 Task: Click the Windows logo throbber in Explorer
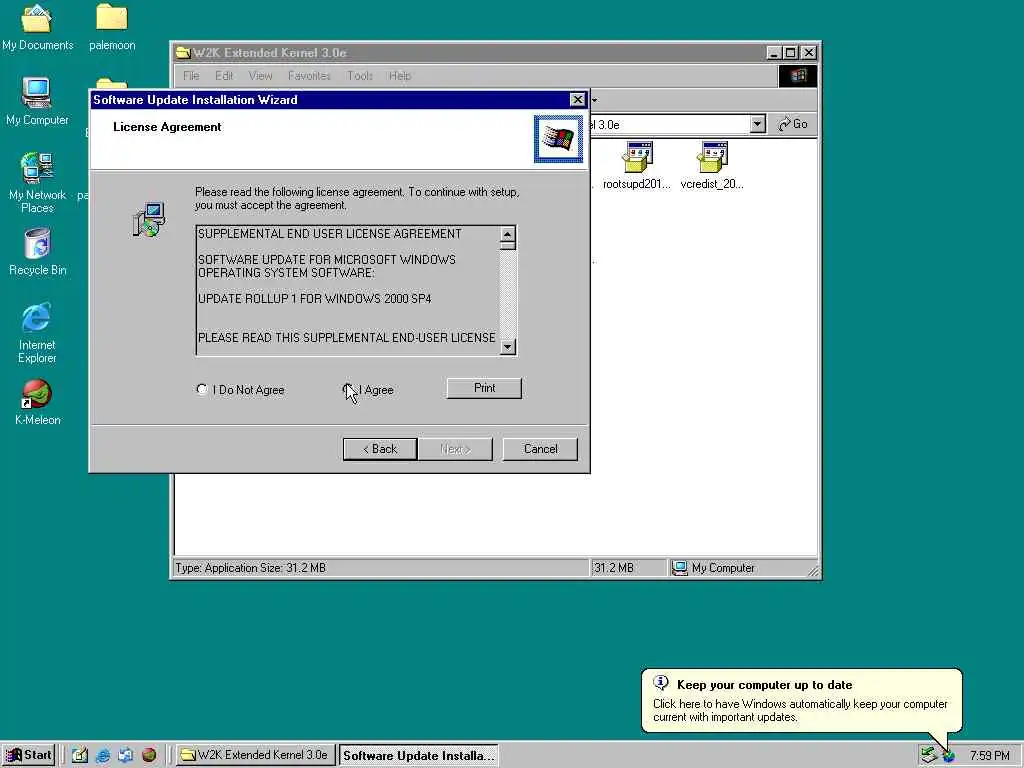(x=797, y=76)
